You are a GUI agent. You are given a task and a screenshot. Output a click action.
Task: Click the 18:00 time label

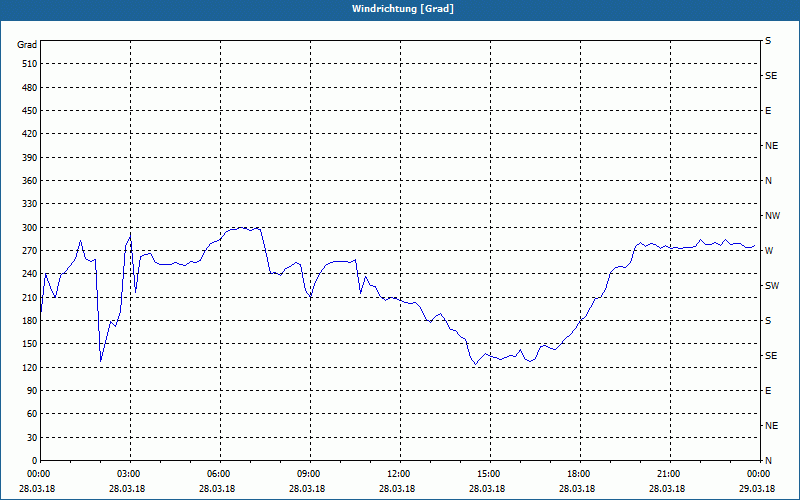(579, 474)
